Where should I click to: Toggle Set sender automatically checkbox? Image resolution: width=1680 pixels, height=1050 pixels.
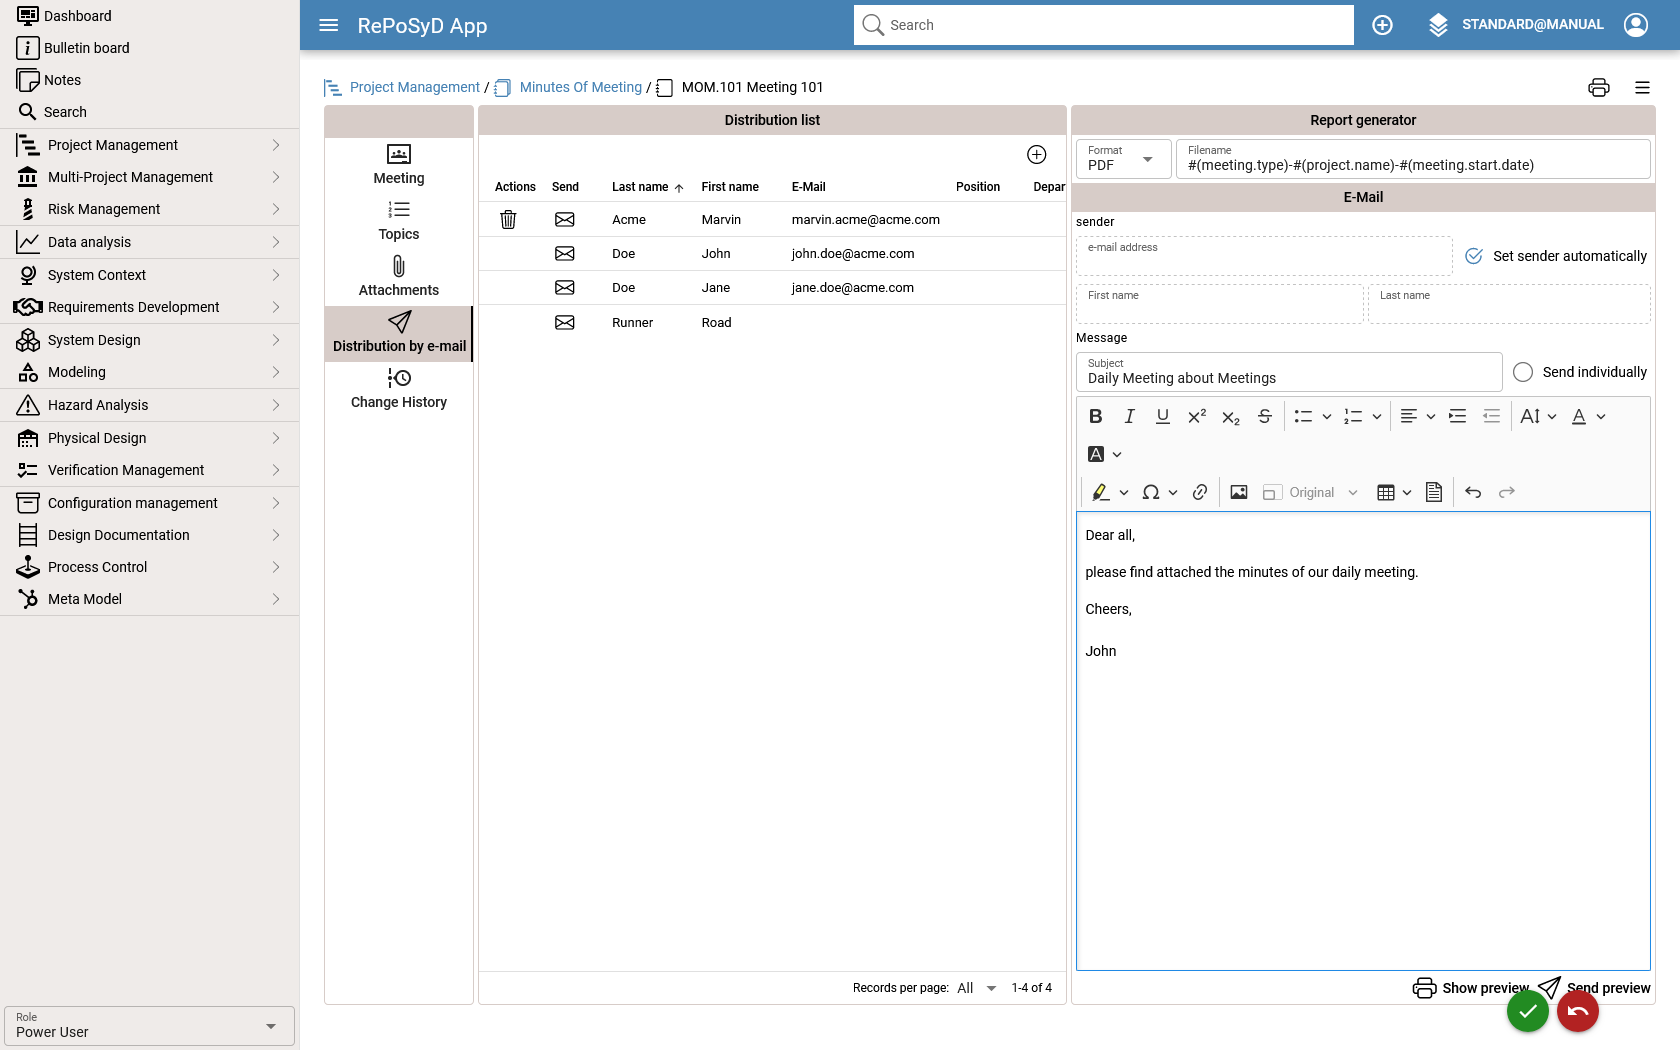pos(1474,256)
